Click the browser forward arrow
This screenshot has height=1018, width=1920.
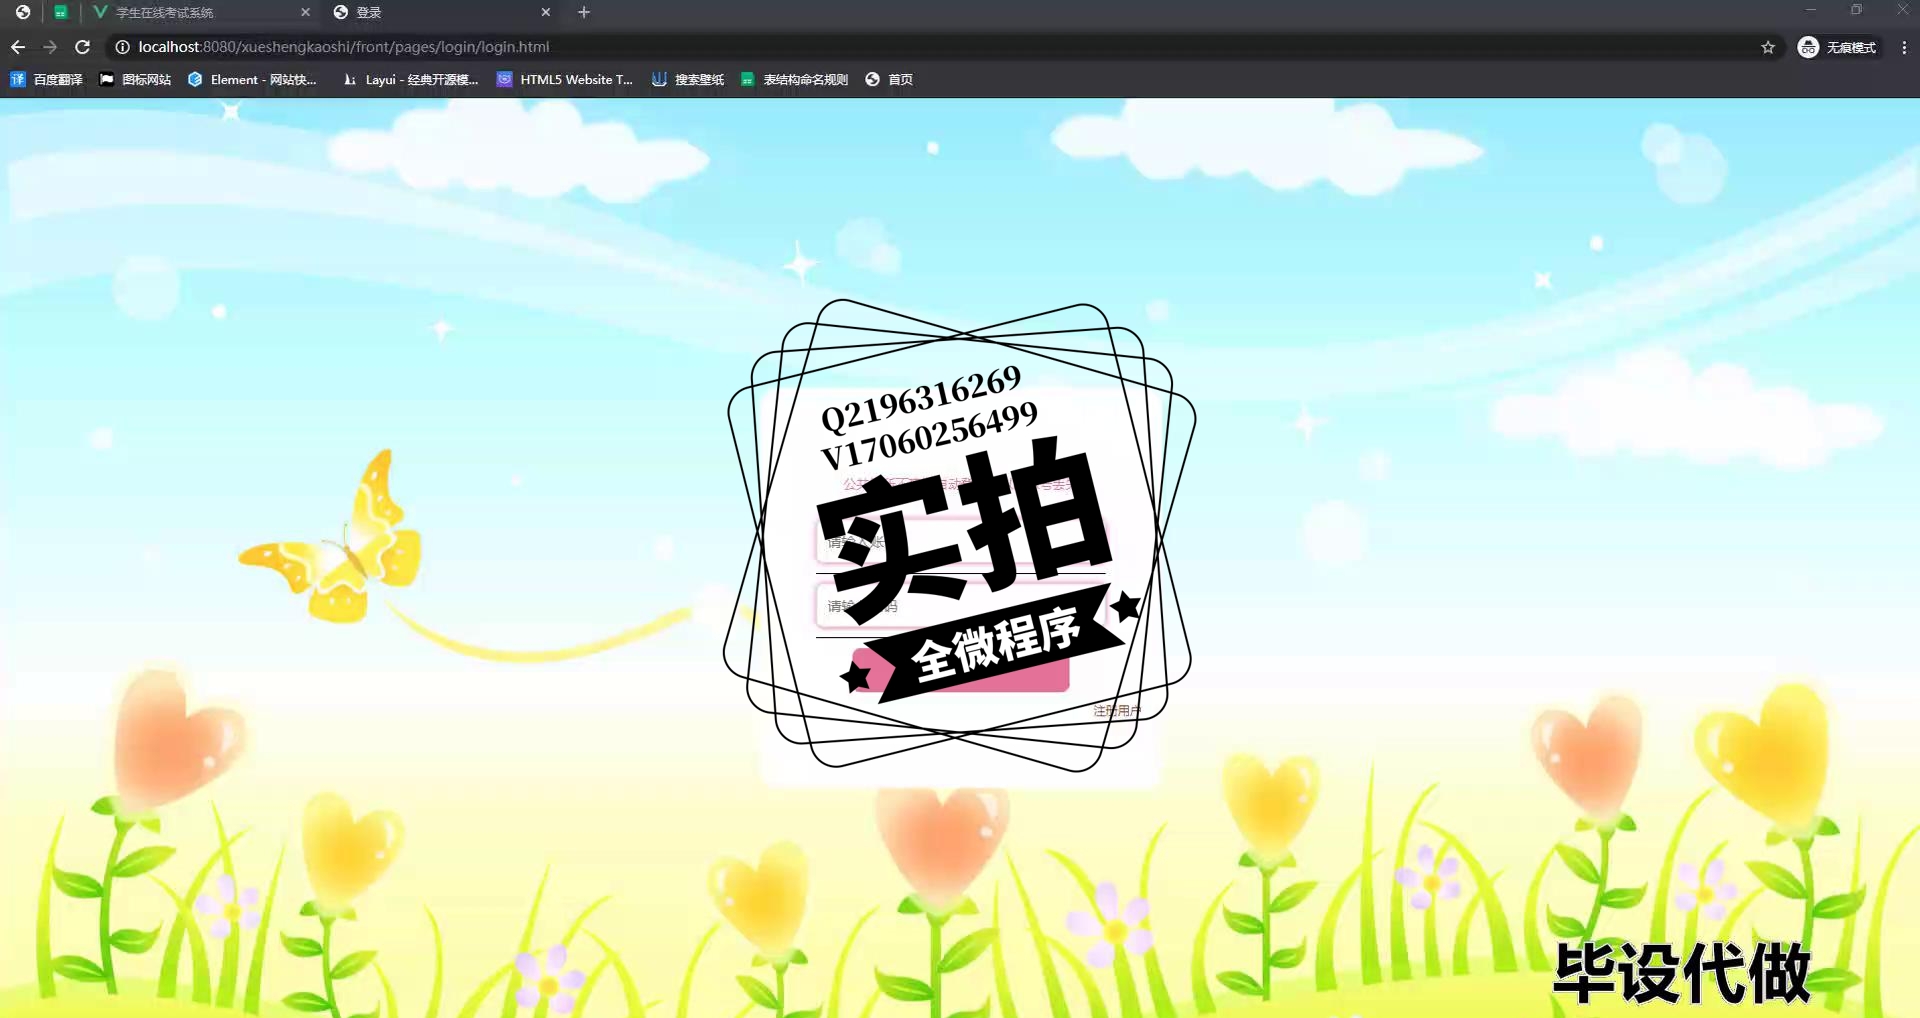tap(50, 47)
